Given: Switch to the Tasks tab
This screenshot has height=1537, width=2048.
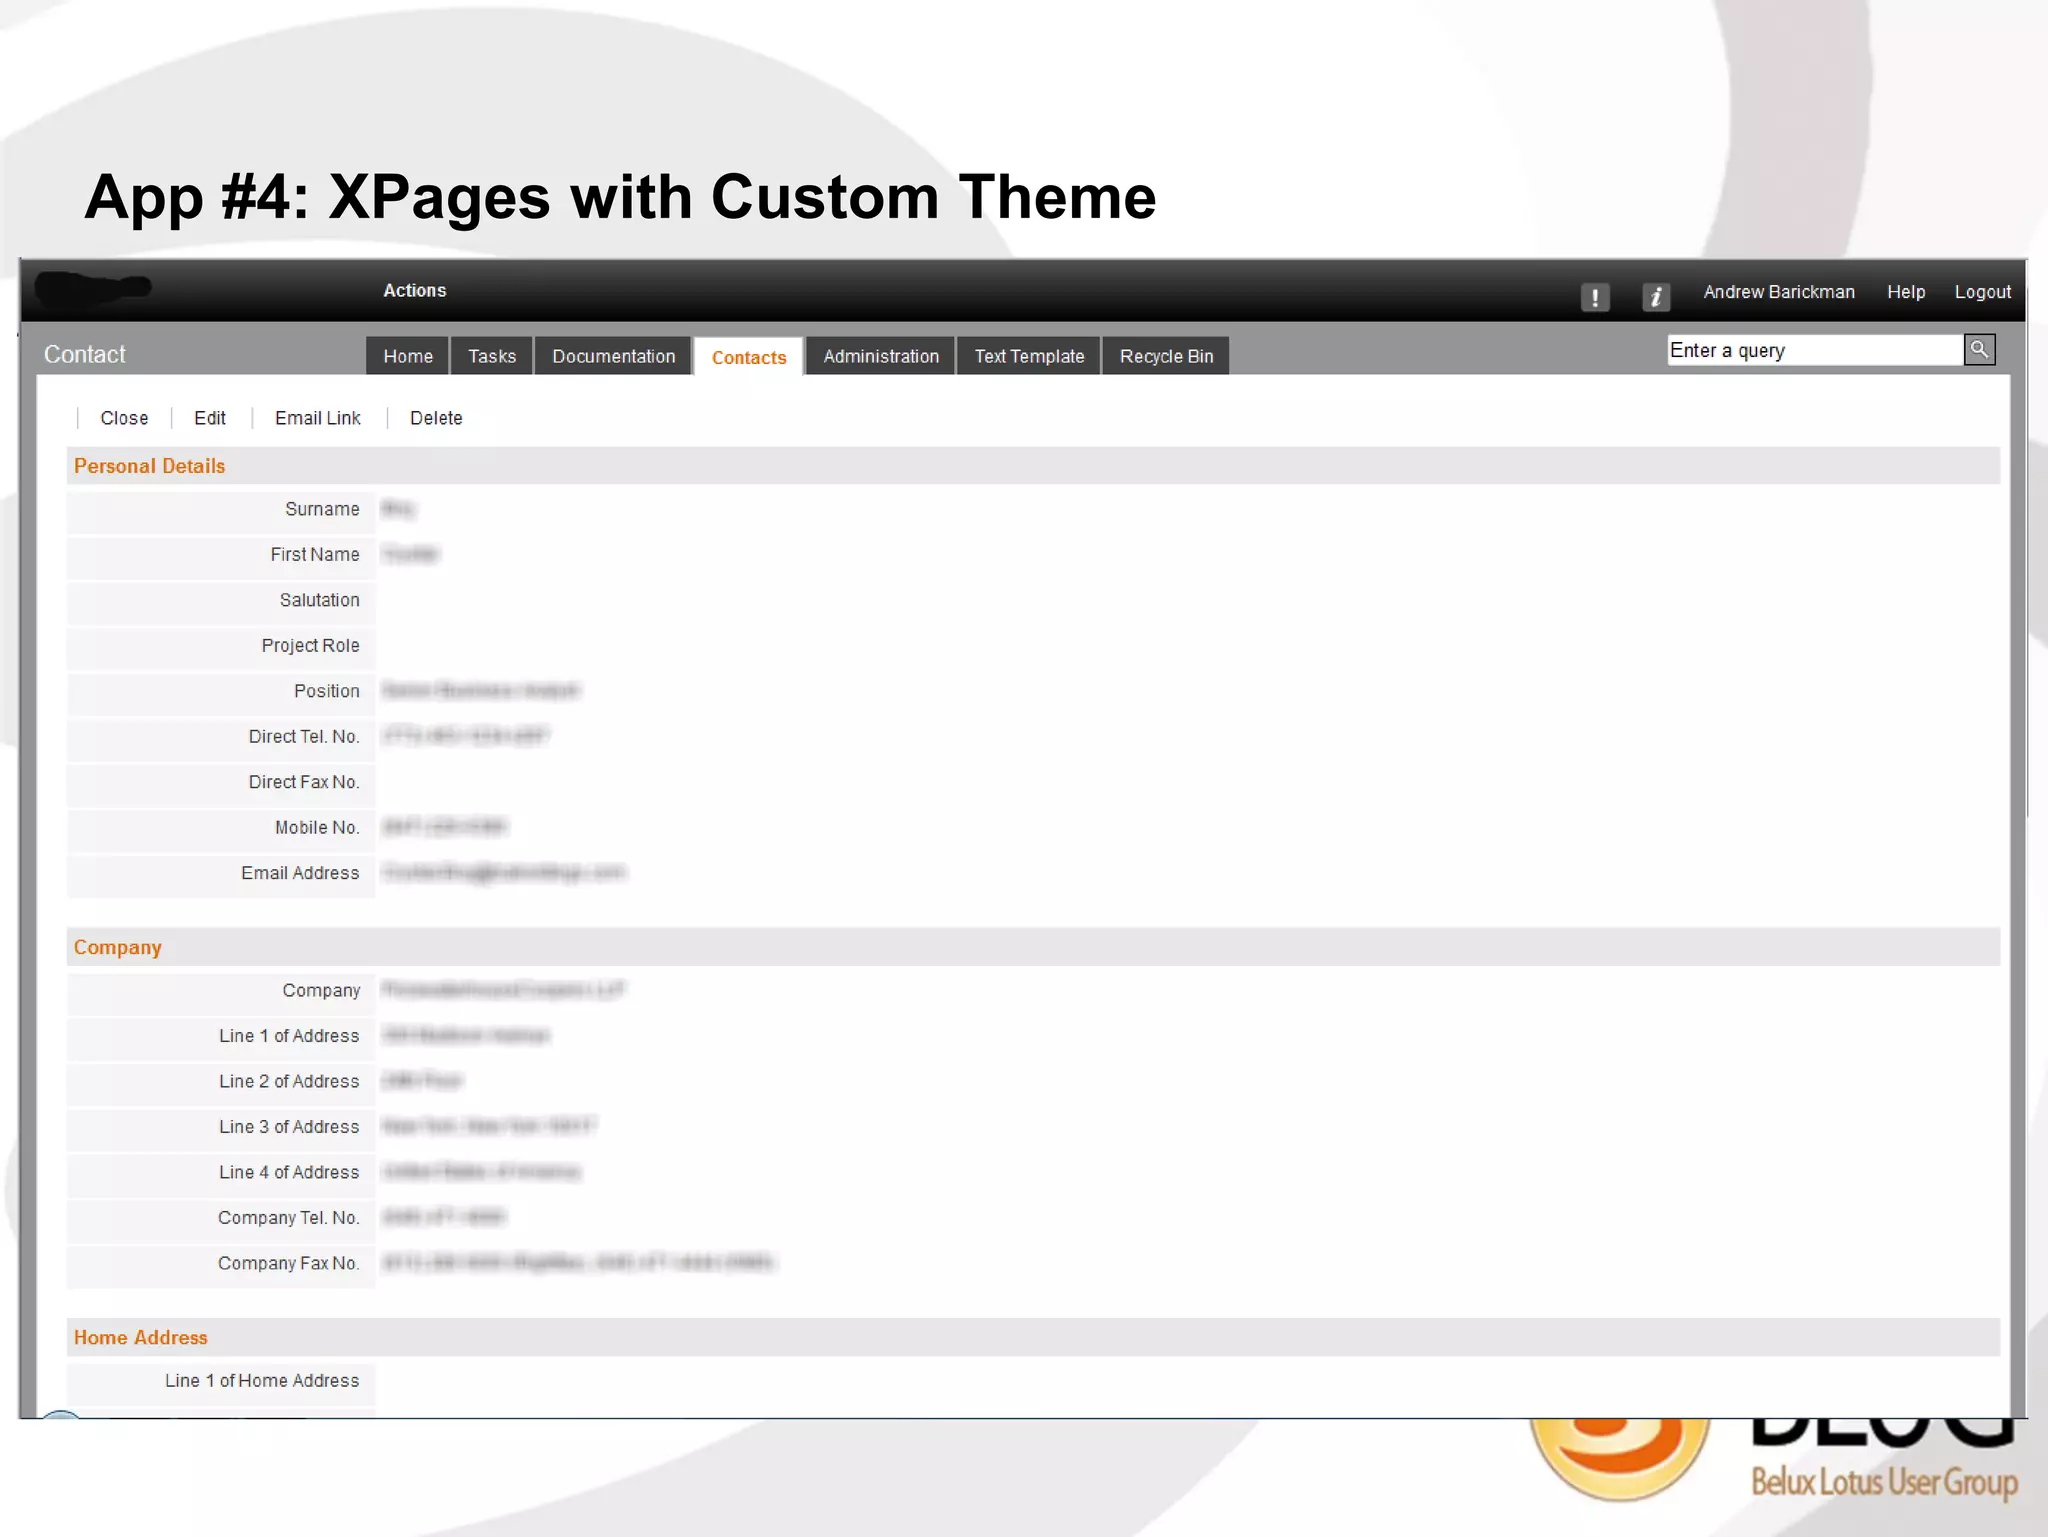Looking at the screenshot, I should (x=492, y=356).
